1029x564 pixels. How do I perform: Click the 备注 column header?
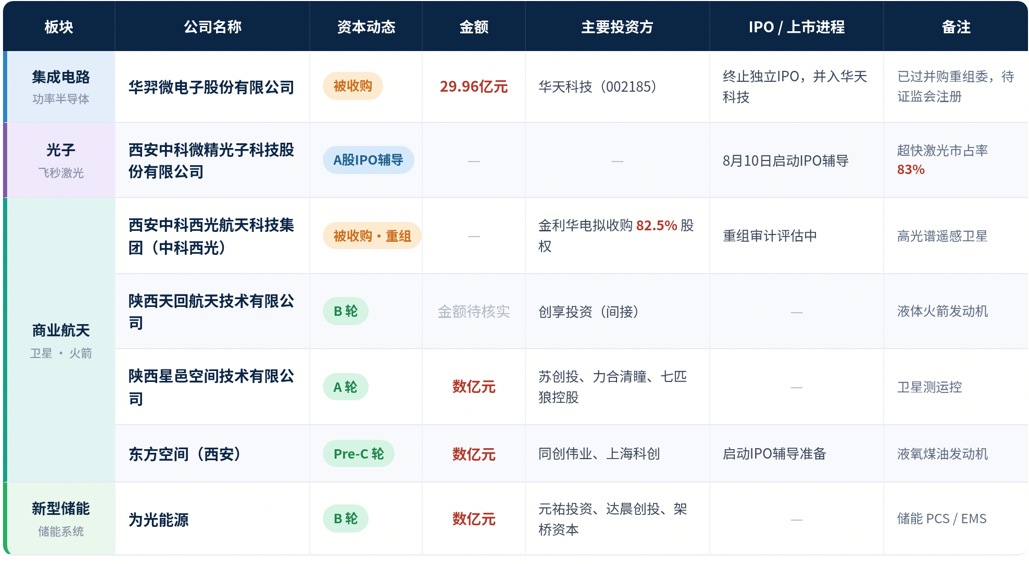pos(956,27)
